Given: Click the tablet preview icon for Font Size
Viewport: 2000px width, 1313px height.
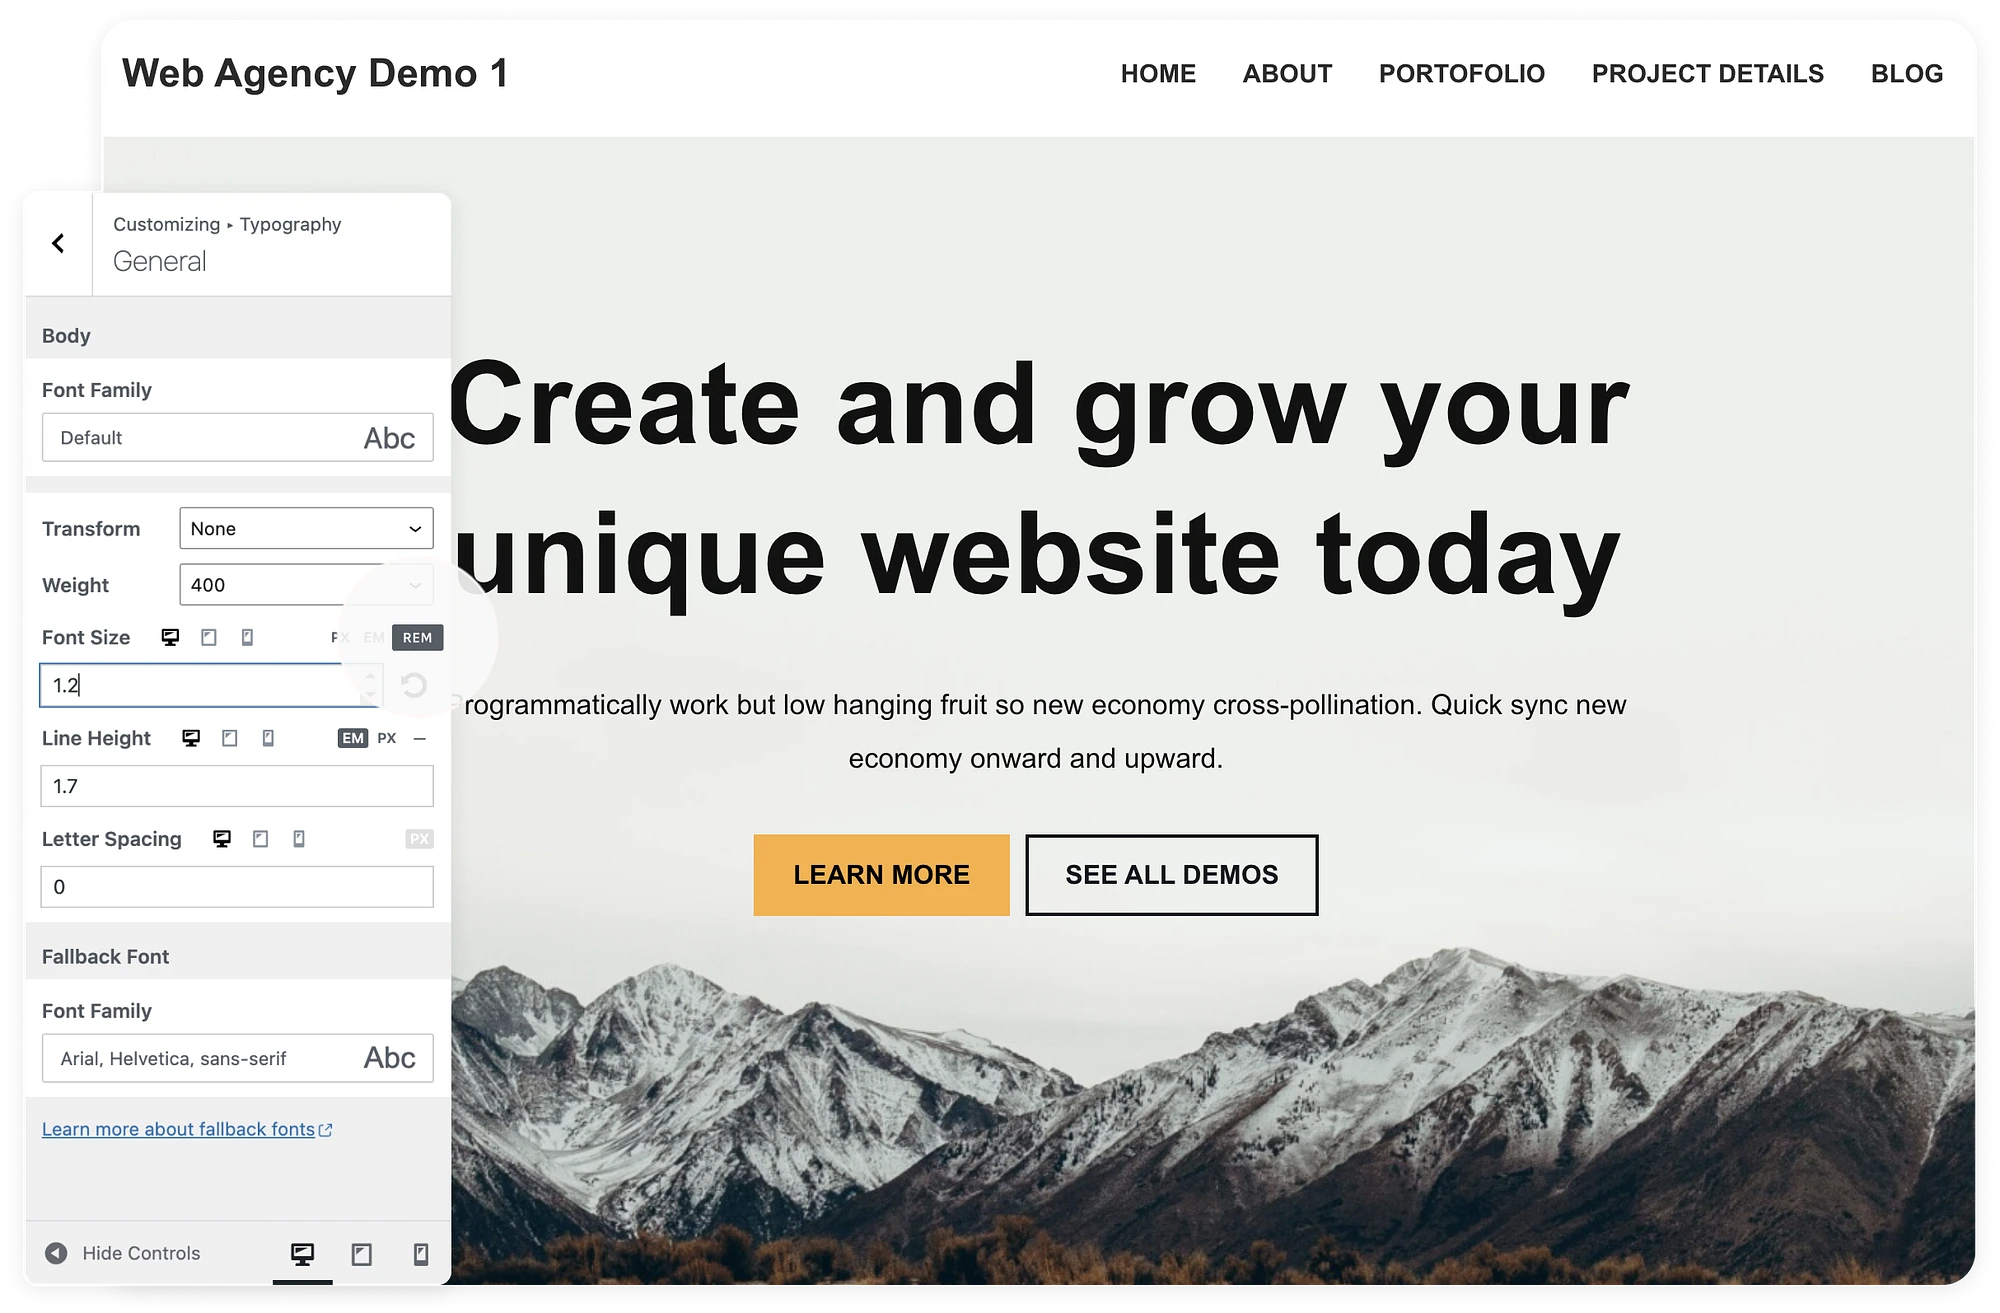Looking at the screenshot, I should (208, 636).
